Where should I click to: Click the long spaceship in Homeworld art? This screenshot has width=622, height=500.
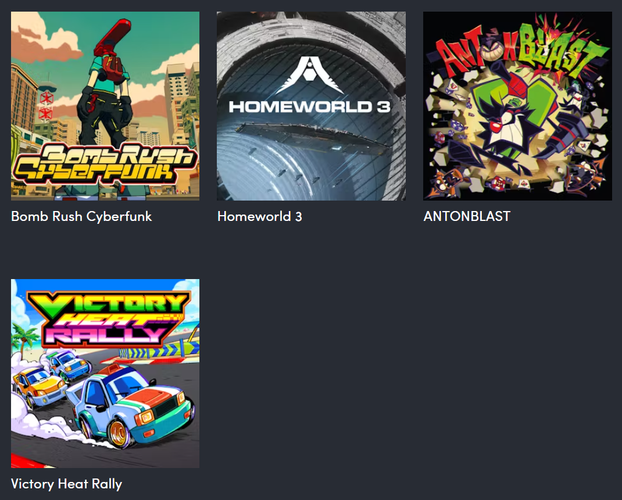pos(313,137)
